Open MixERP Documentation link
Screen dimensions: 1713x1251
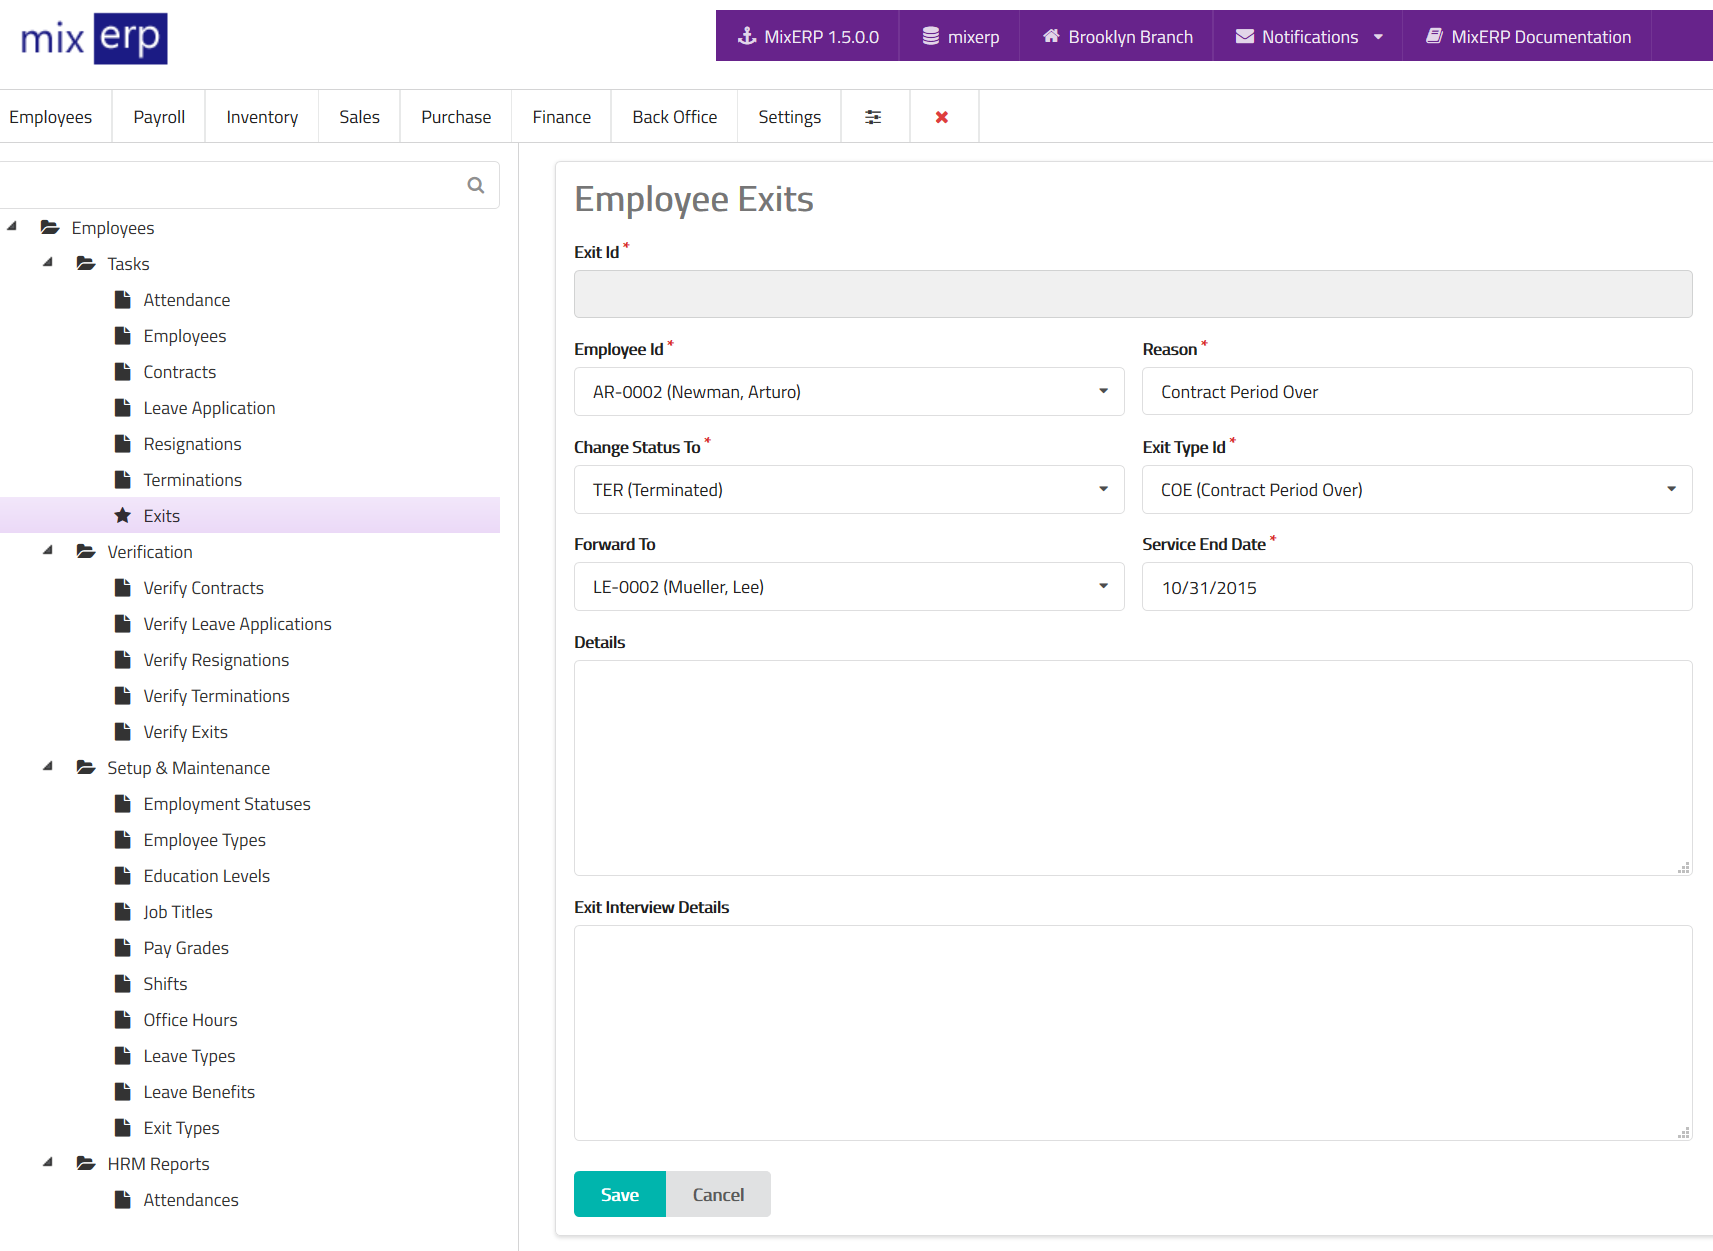1528,36
